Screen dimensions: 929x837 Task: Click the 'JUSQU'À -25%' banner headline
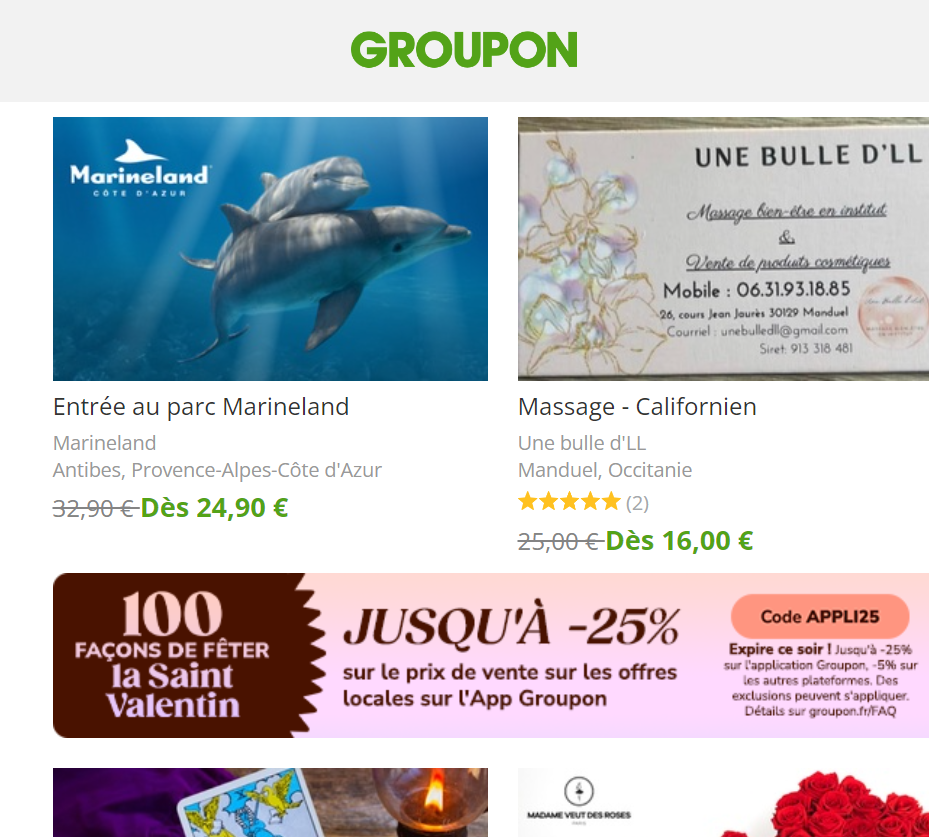tap(511, 627)
